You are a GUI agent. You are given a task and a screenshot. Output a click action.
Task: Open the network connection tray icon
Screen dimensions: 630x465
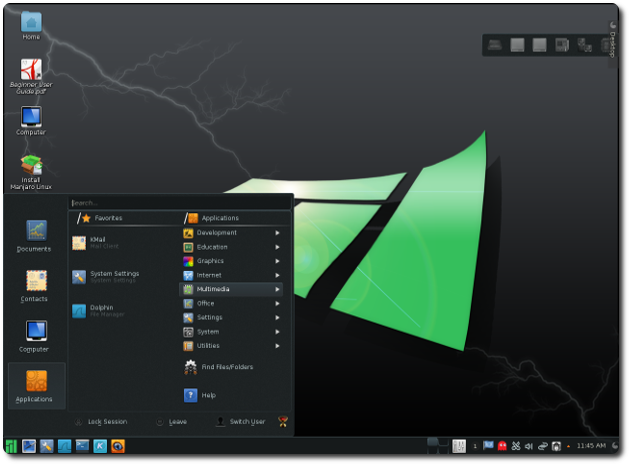(543, 446)
